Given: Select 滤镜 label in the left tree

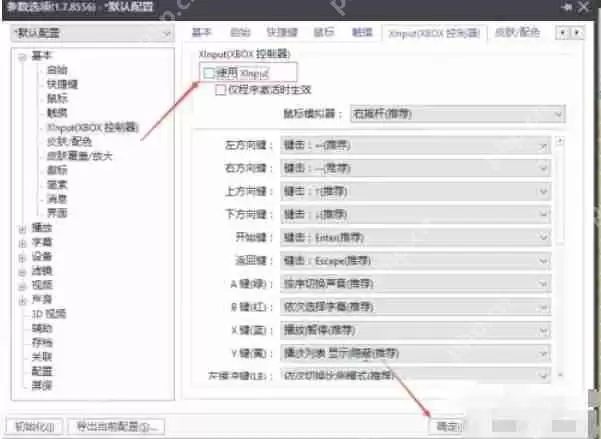Looking at the screenshot, I should point(42,271).
